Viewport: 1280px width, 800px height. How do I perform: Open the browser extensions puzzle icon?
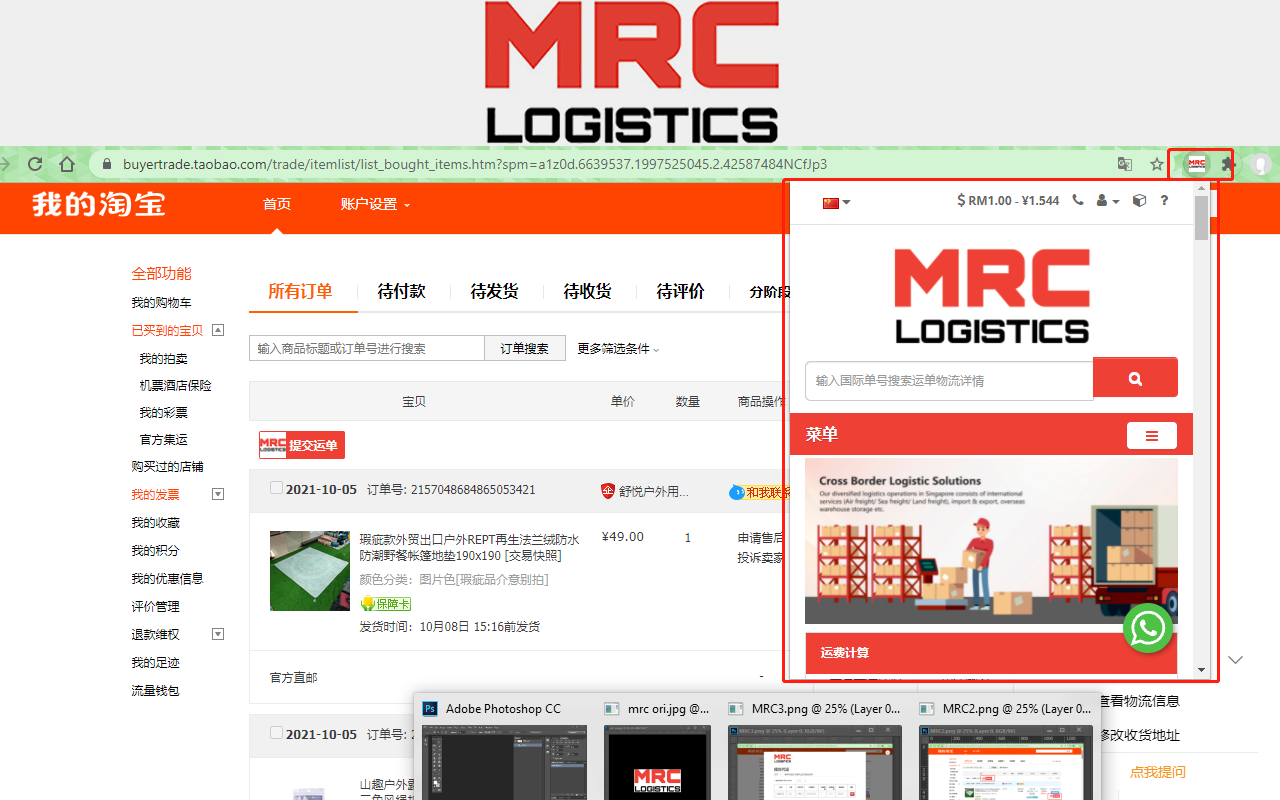[1229, 164]
